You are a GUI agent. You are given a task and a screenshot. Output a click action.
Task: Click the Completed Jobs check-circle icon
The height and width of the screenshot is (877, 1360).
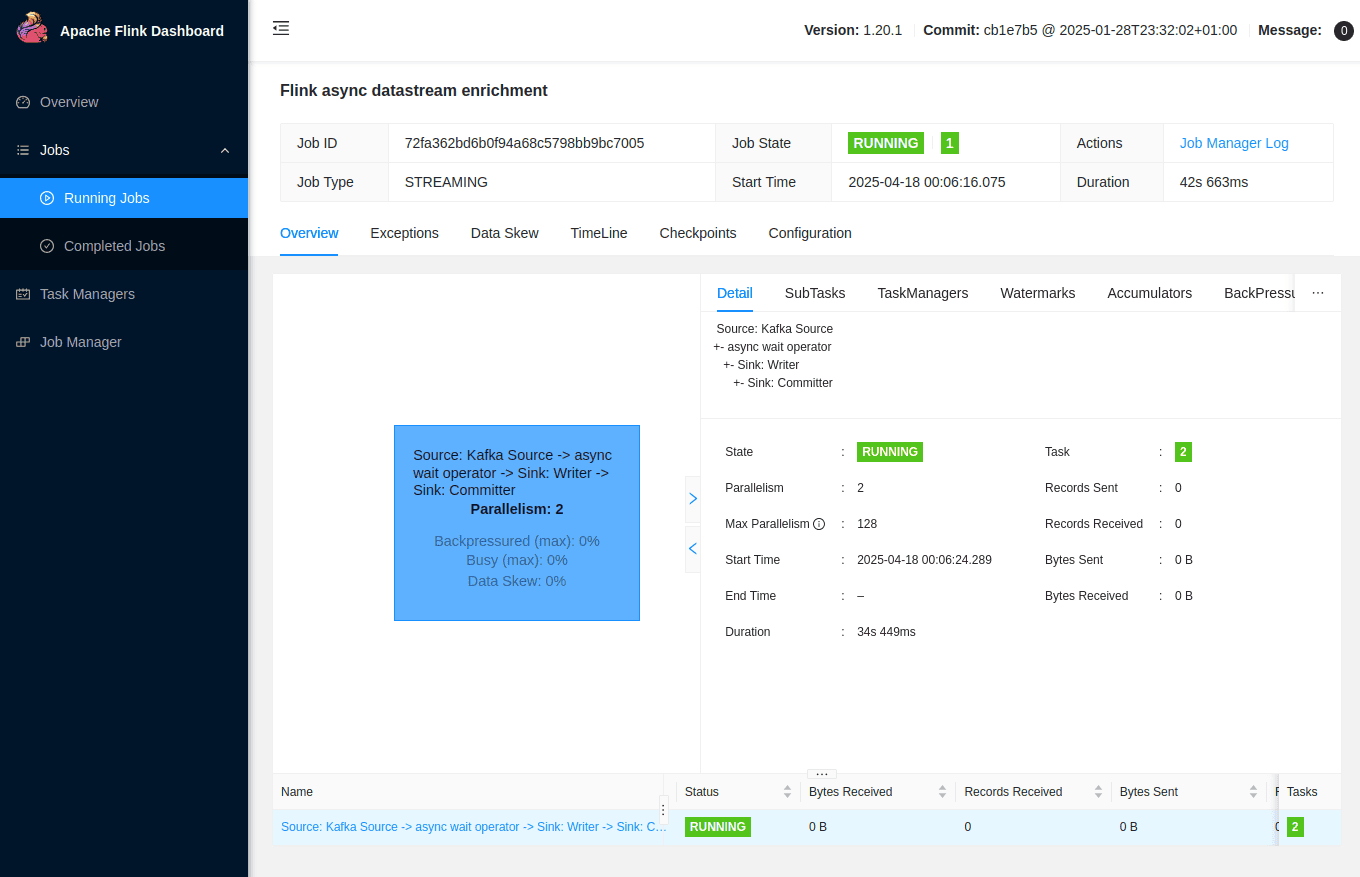(47, 246)
